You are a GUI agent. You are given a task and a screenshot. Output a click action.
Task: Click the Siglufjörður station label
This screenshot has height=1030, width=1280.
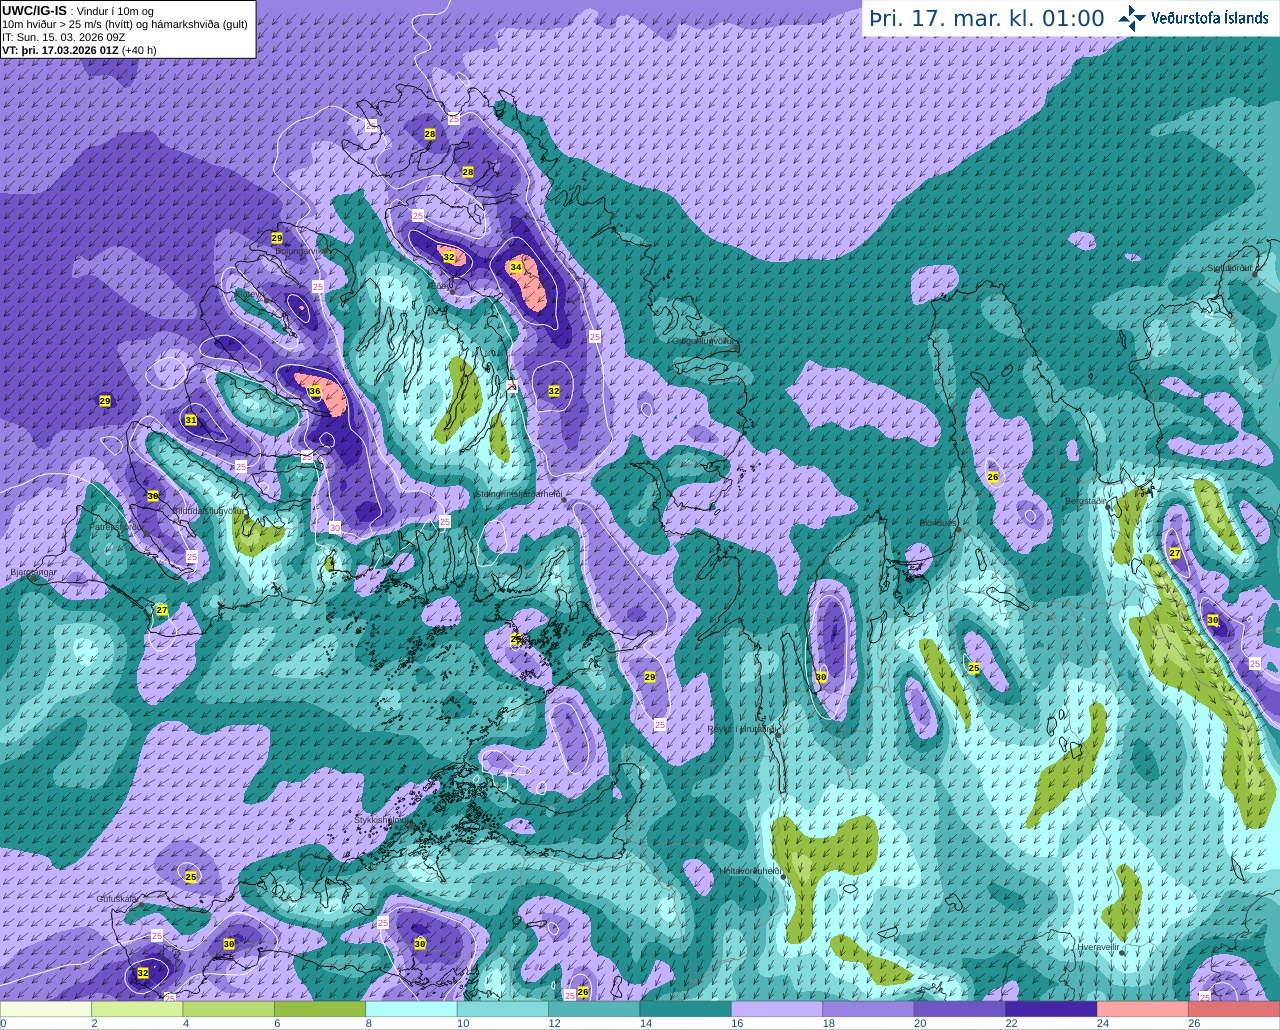point(1229,268)
